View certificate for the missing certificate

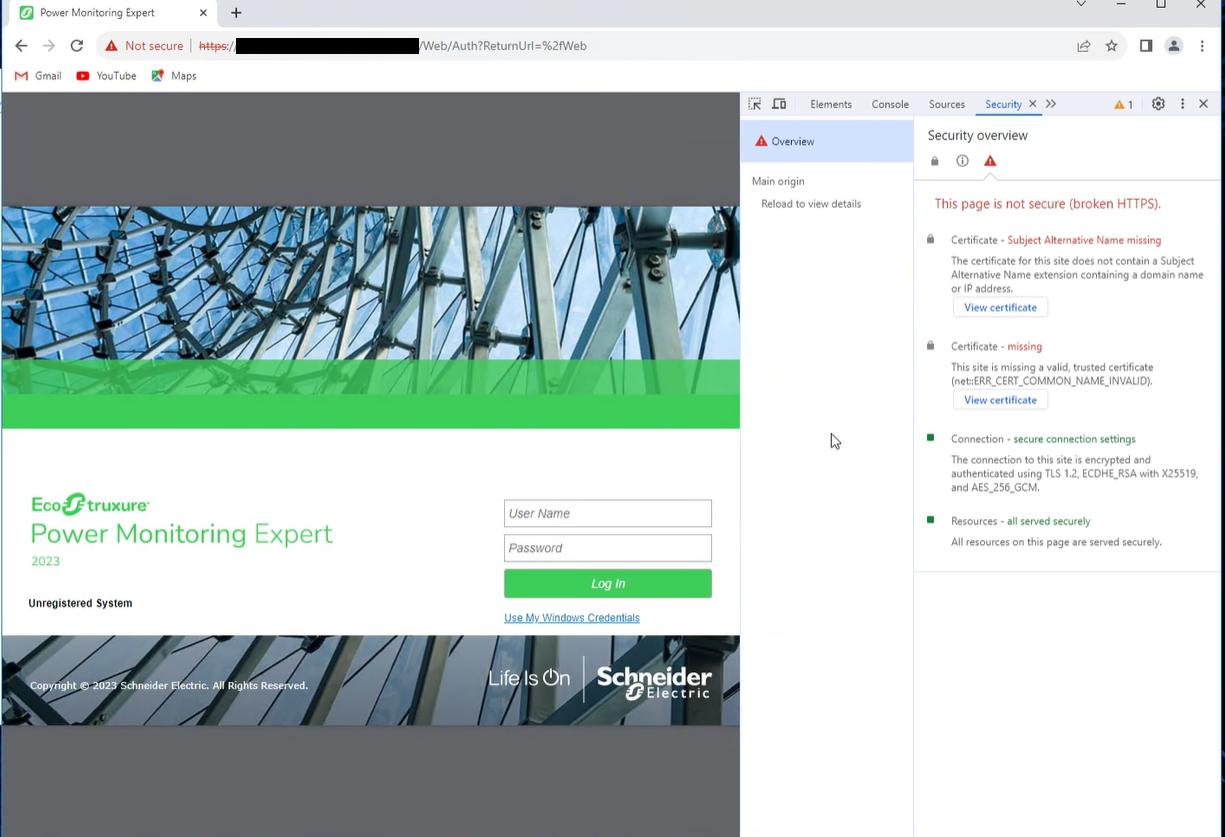pyautogui.click(x=1000, y=400)
